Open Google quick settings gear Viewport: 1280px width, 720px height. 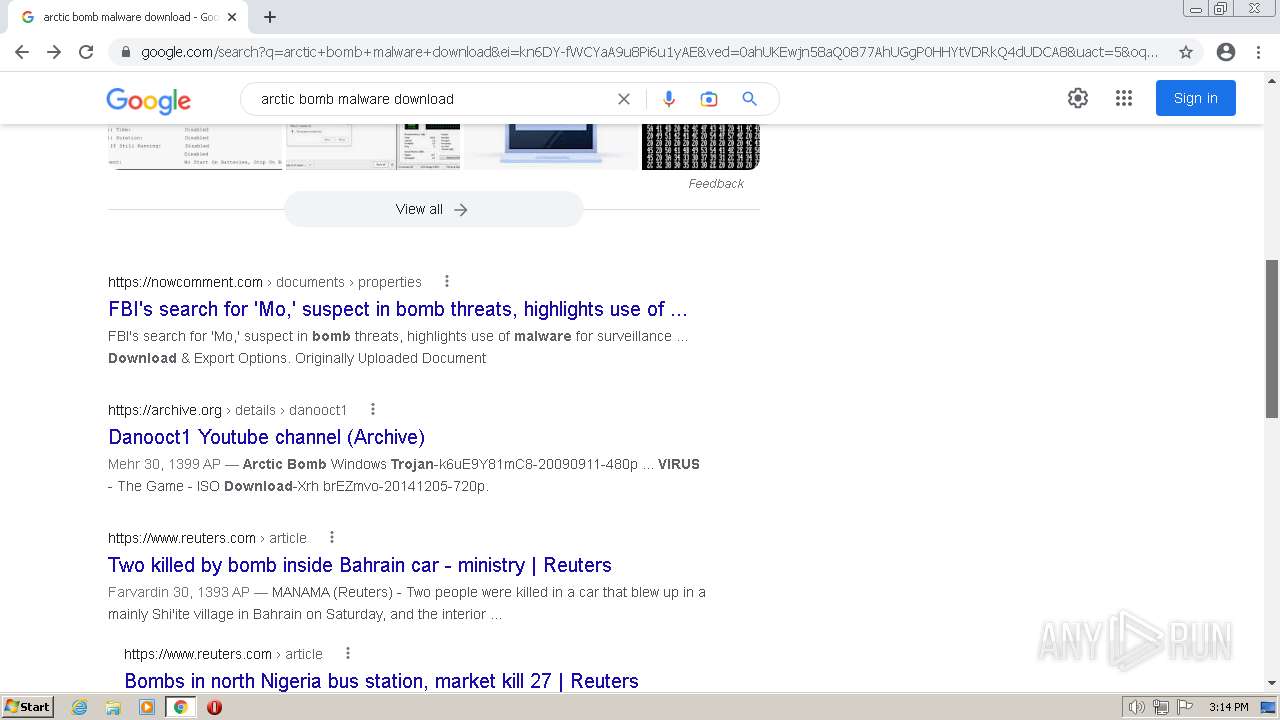1078,98
